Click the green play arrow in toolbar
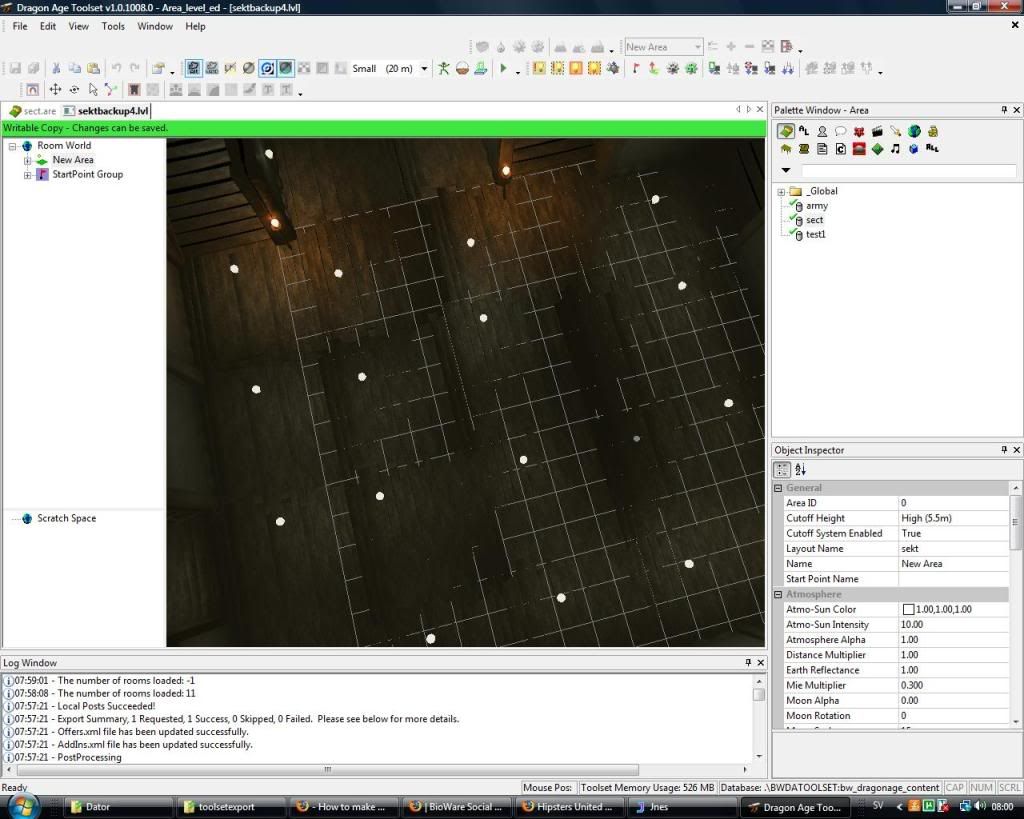This screenshot has width=1024, height=819. tap(503, 69)
